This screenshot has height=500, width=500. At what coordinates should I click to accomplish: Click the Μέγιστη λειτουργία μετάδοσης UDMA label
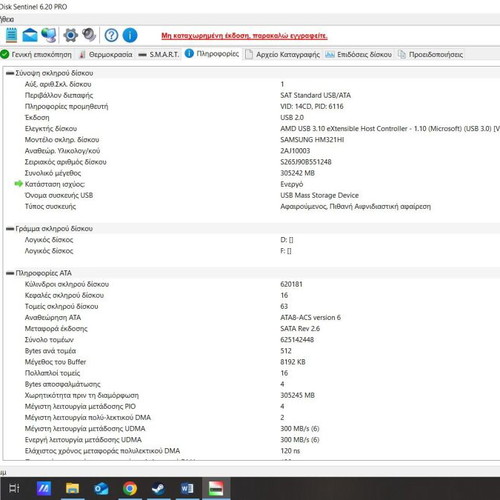click(85, 429)
